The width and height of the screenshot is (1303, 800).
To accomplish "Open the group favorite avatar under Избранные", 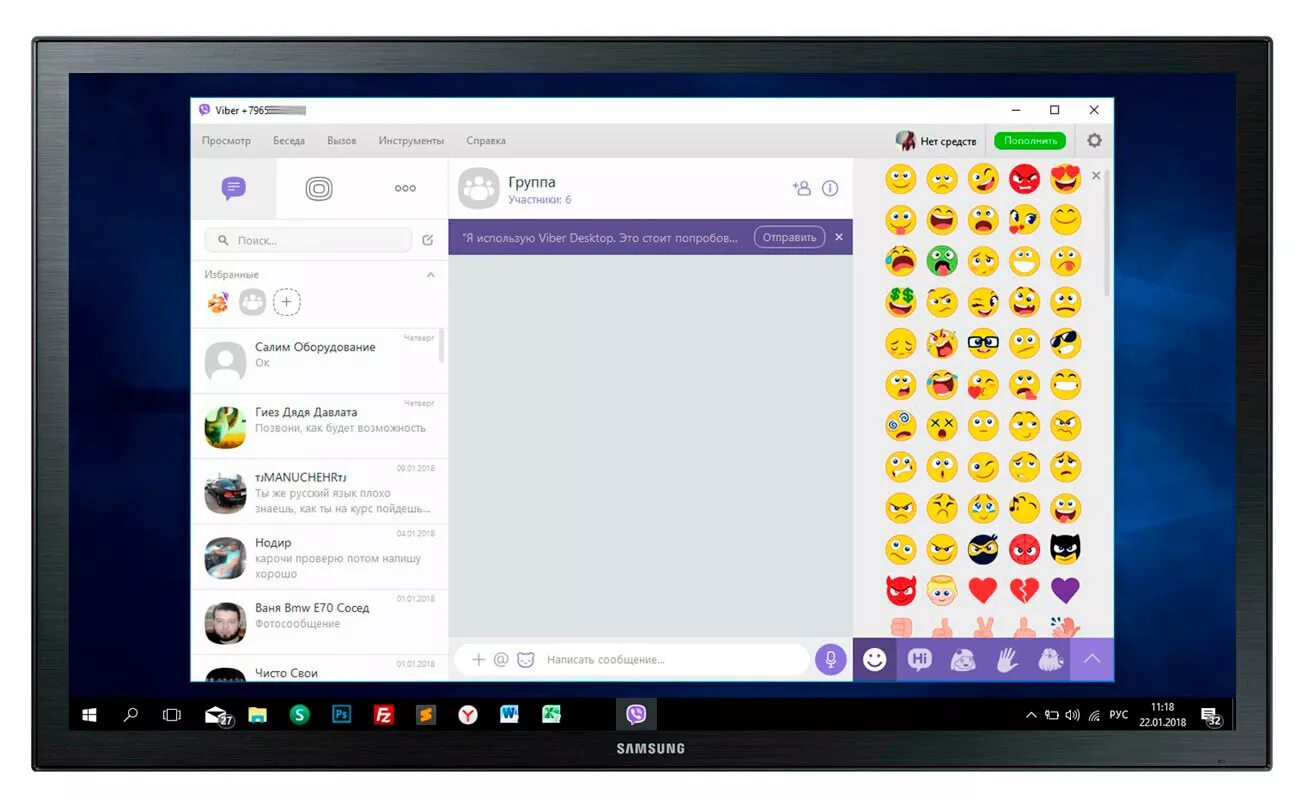I will click(x=252, y=301).
